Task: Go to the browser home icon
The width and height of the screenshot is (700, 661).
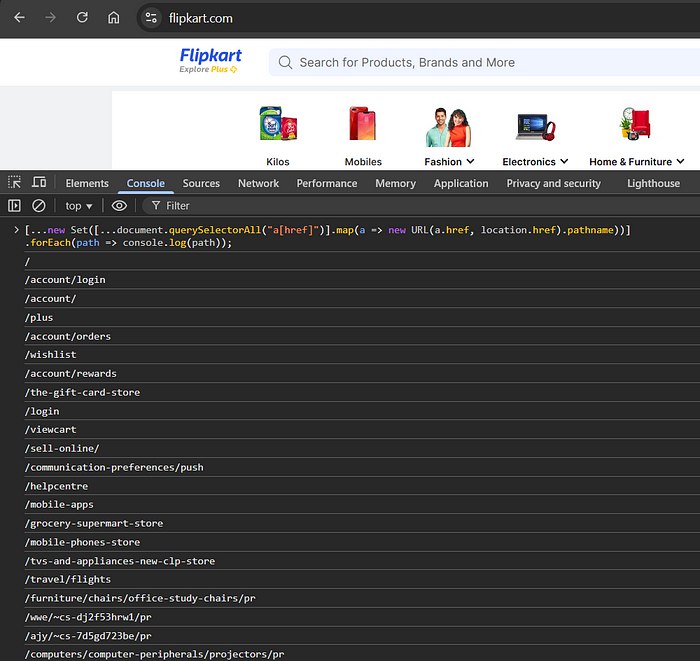Action: point(114,17)
